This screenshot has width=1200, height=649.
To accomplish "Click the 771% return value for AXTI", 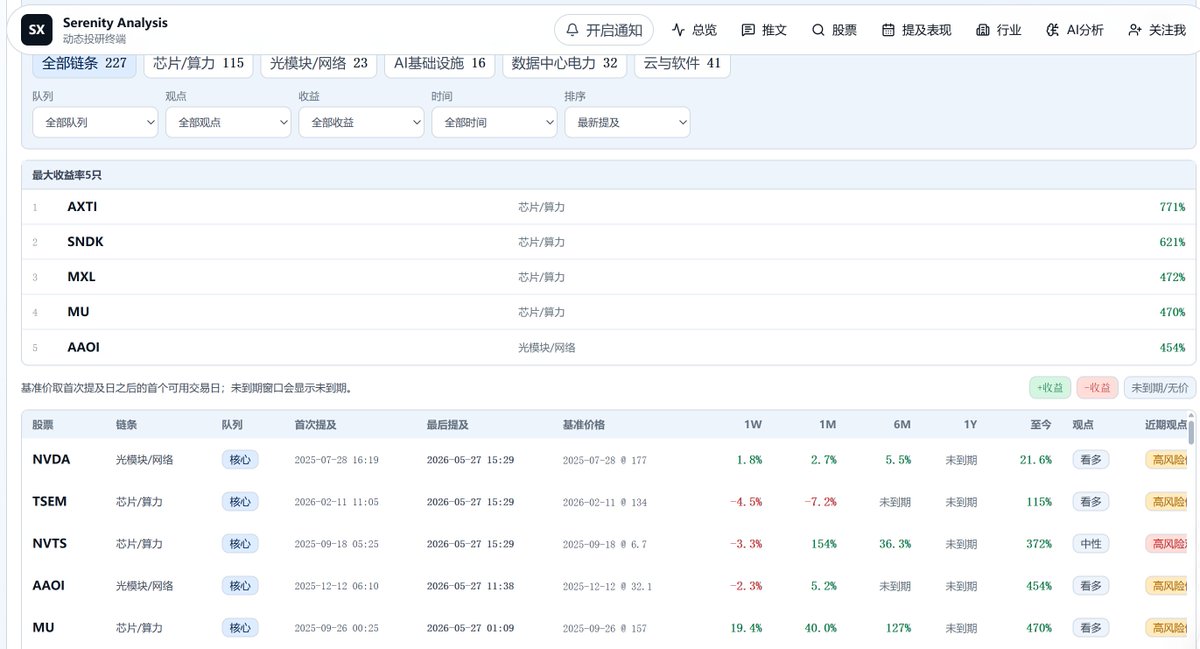I will [x=1172, y=207].
